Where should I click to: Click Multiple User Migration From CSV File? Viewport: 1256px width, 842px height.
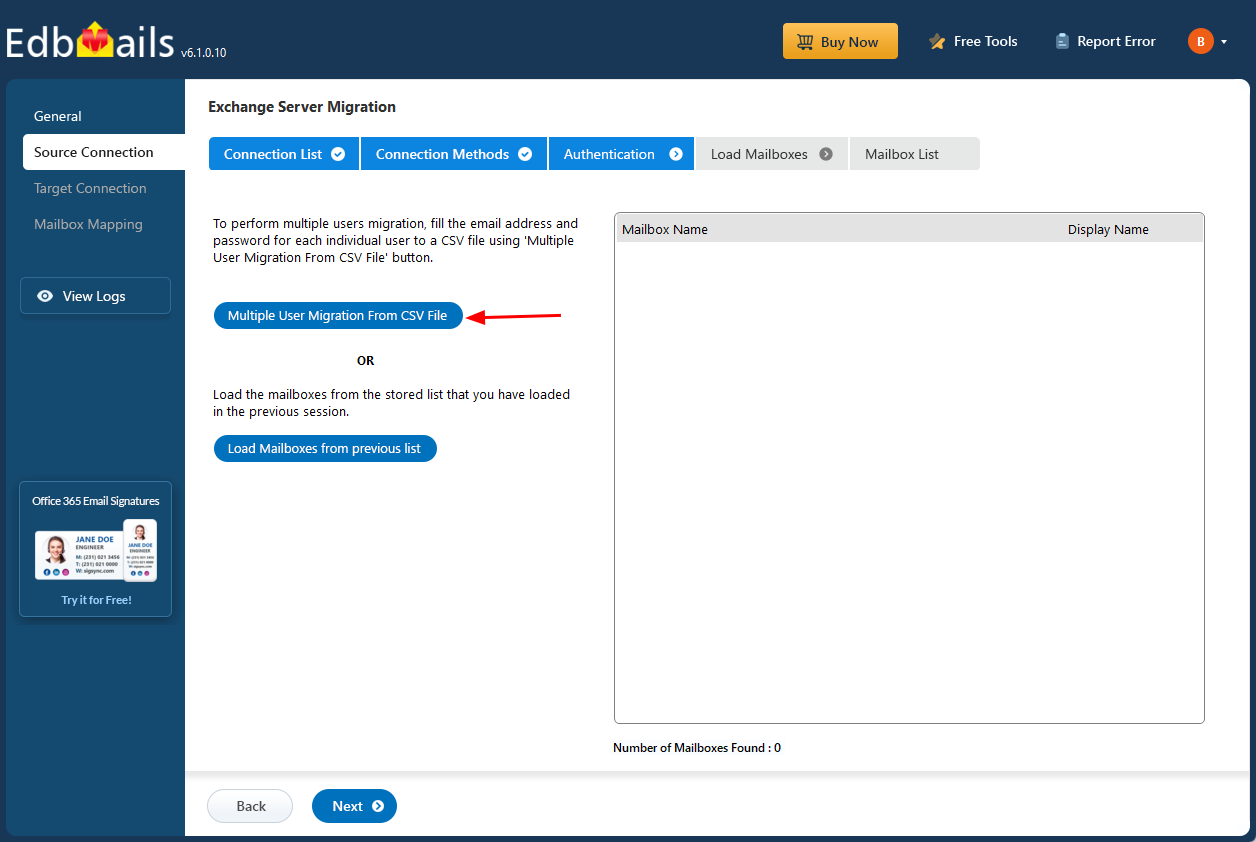[338, 316]
